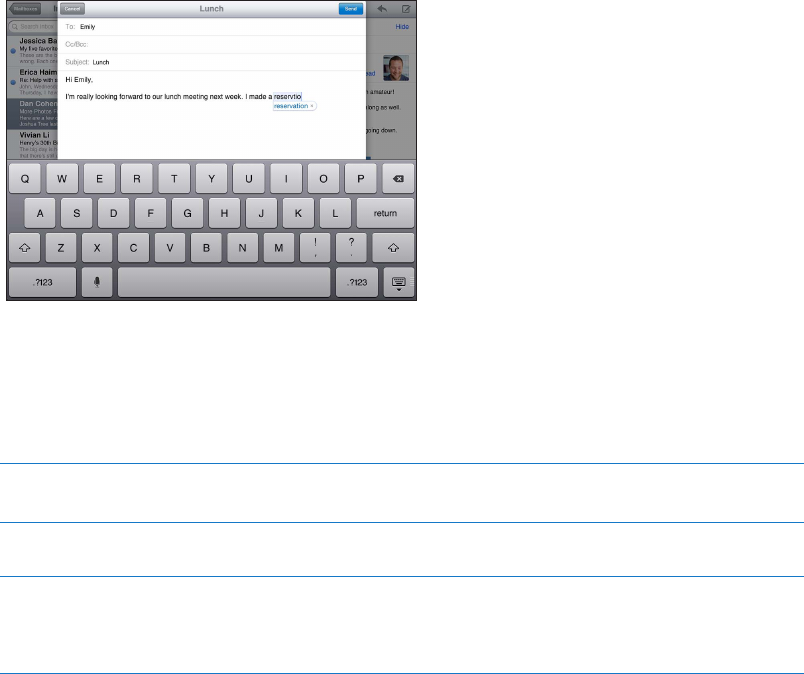Tap the backspace delete key

[x=398, y=179]
